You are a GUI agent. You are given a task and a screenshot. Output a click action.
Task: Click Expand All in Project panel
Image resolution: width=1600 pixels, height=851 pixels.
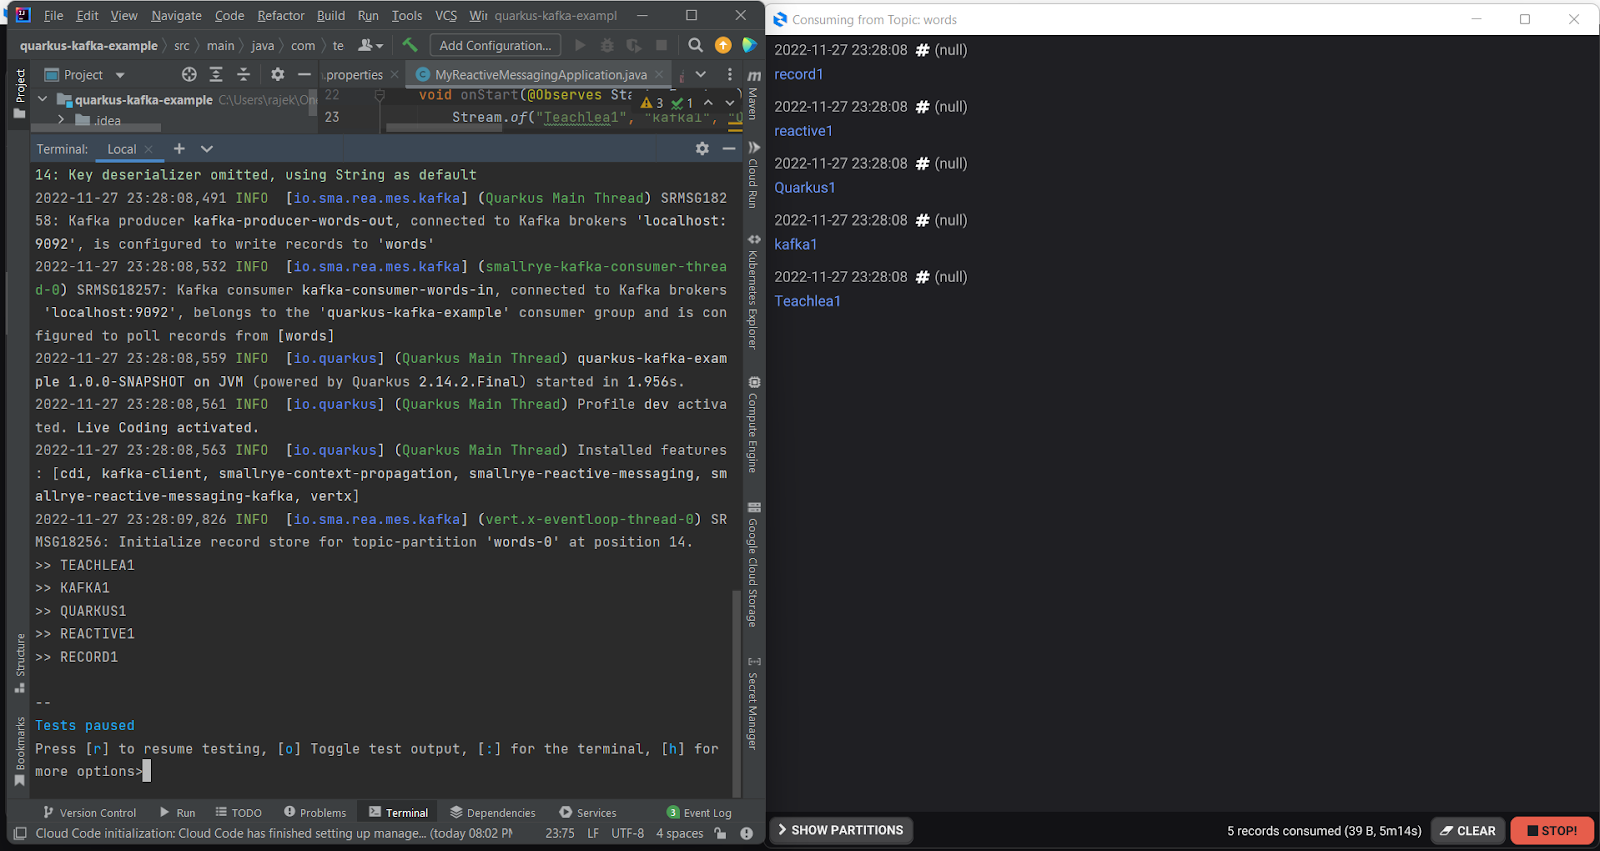click(216, 74)
